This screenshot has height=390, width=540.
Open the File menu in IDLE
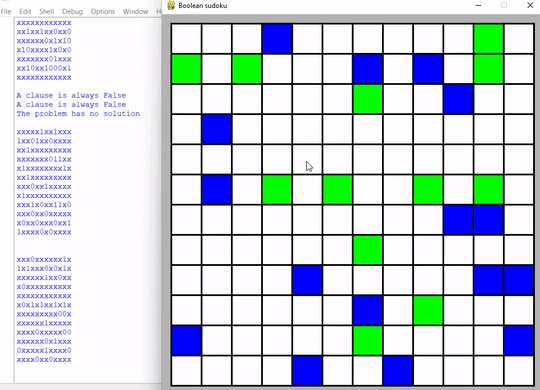(x=6, y=11)
